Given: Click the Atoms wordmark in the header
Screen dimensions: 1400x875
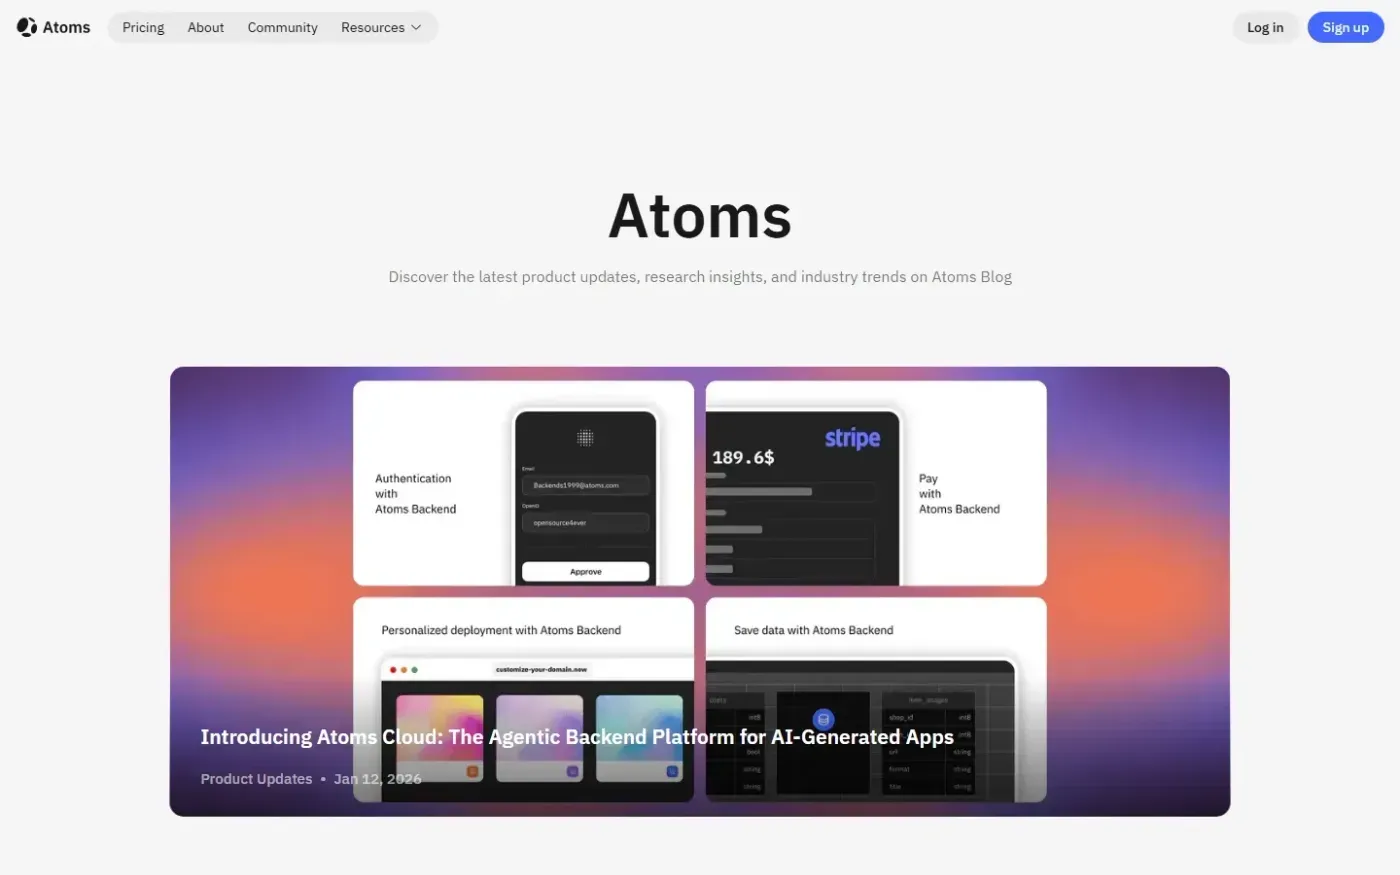Looking at the screenshot, I should [x=67, y=27].
